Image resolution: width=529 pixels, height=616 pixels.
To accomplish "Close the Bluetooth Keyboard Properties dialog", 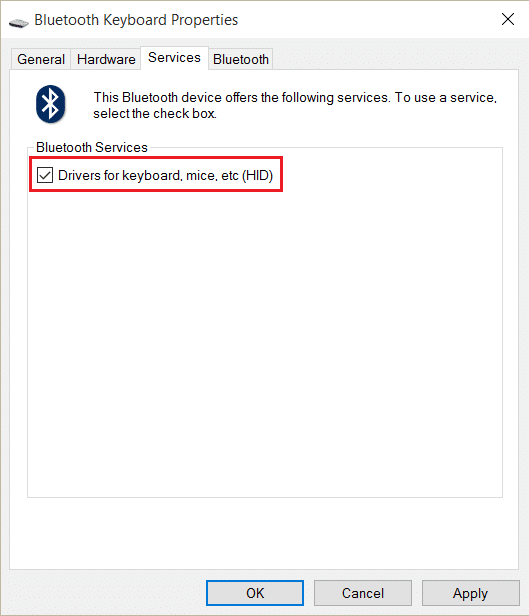I will [x=507, y=19].
